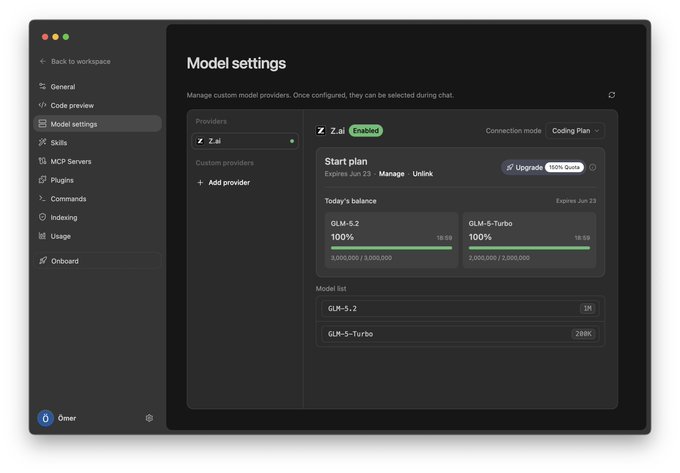Image resolution: width=680 pixels, height=473 pixels.
Task: Select Z.ai provider row
Action: coord(245,141)
